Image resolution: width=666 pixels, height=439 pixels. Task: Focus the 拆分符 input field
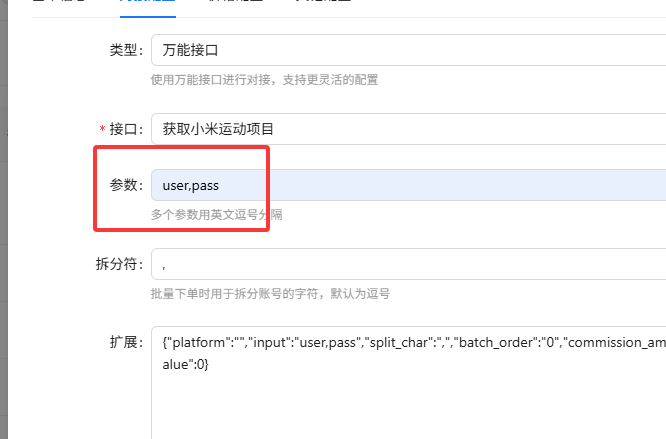click(400, 264)
